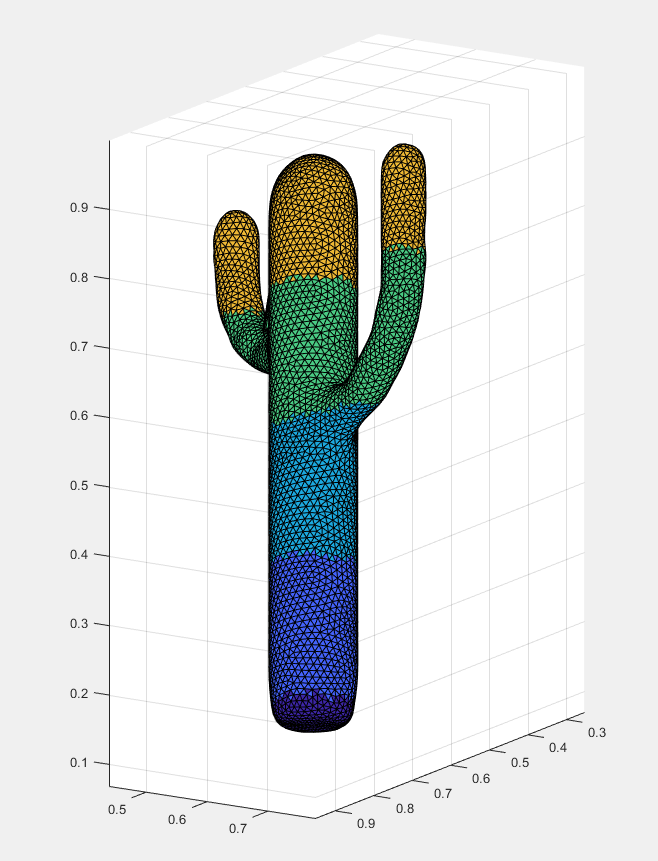Screen dimensions: 658x861
Task: Select the 0.7 label on bottom-right axis
Action: click(443, 794)
